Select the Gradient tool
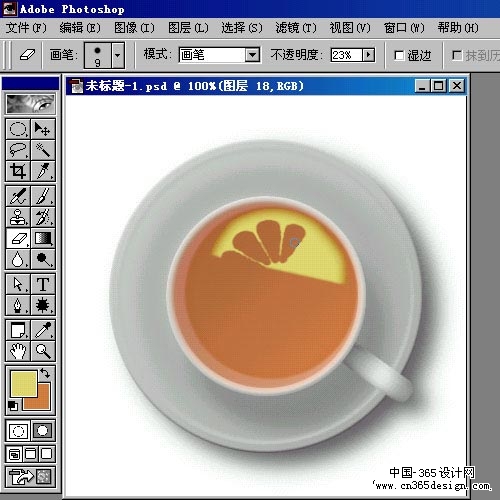Image resolution: width=500 pixels, height=500 pixels. tap(43, 238)
